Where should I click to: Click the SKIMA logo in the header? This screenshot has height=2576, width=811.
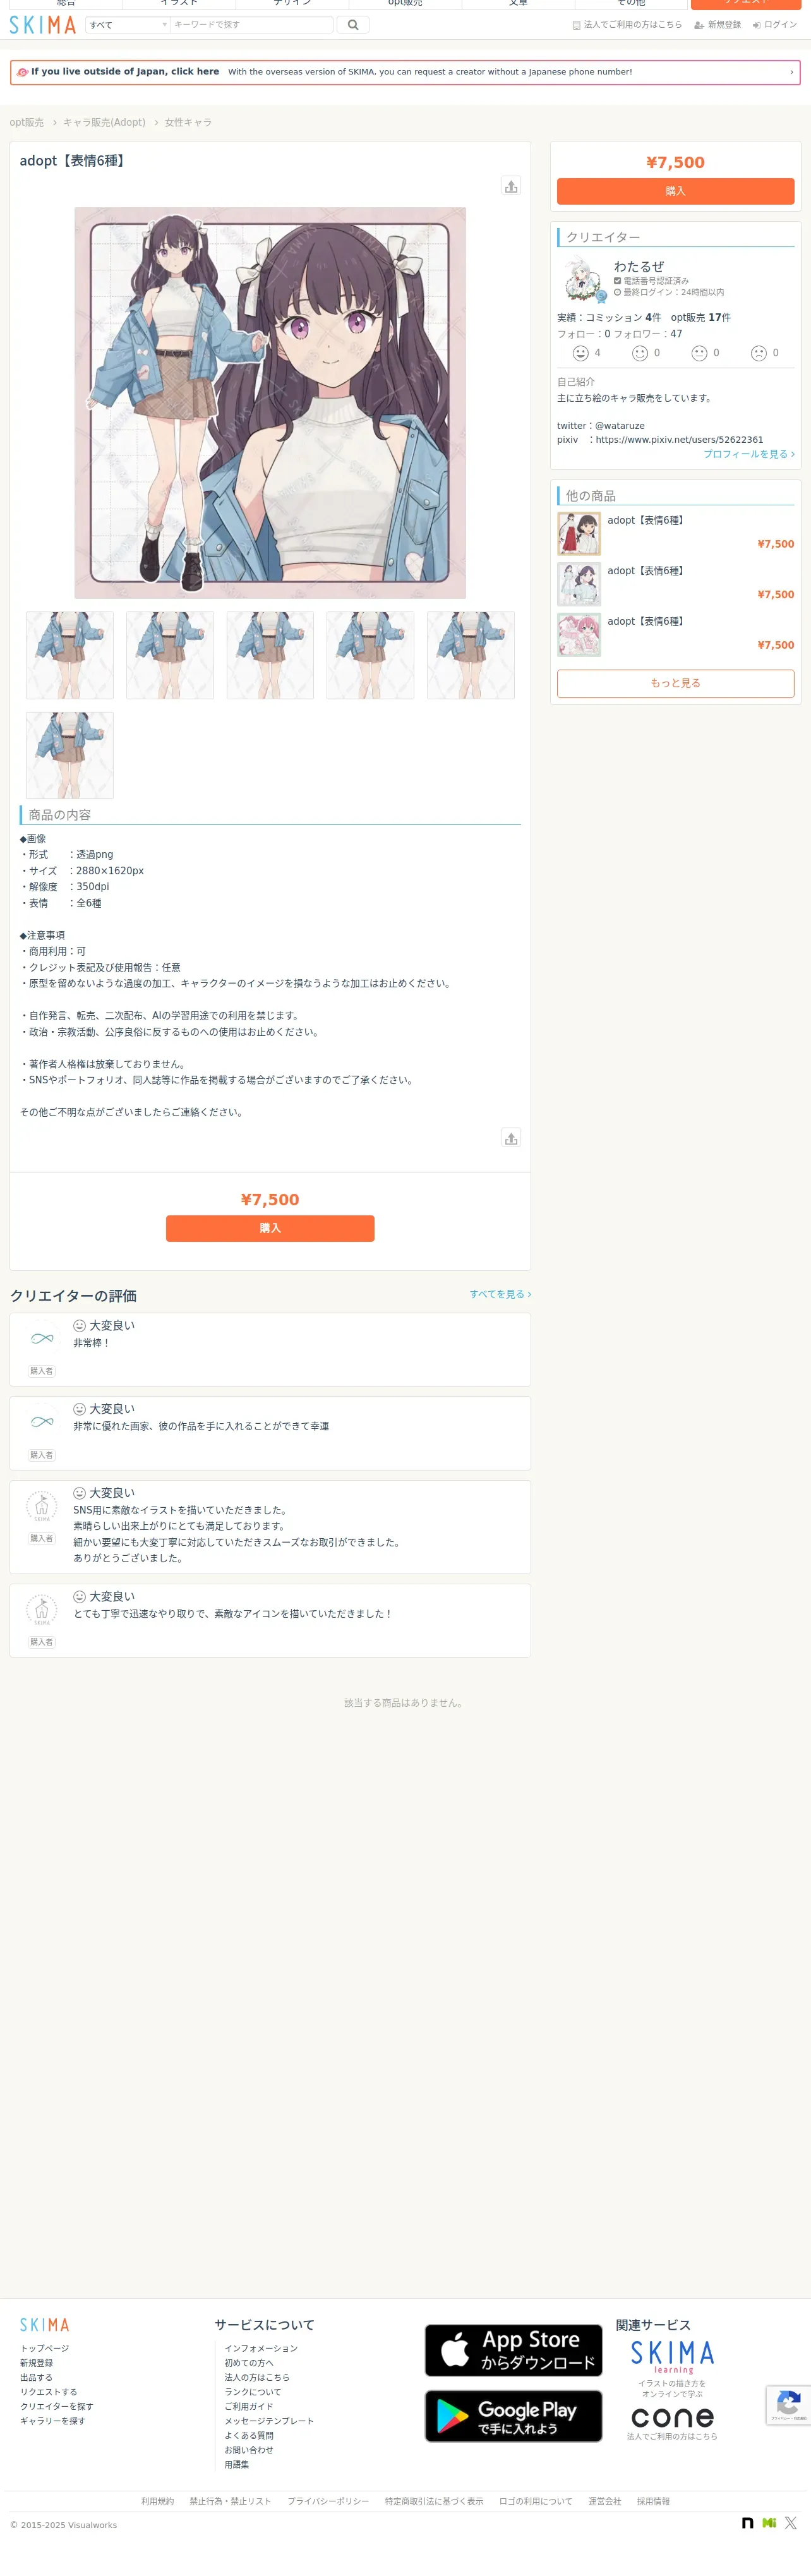coord(43,25)
